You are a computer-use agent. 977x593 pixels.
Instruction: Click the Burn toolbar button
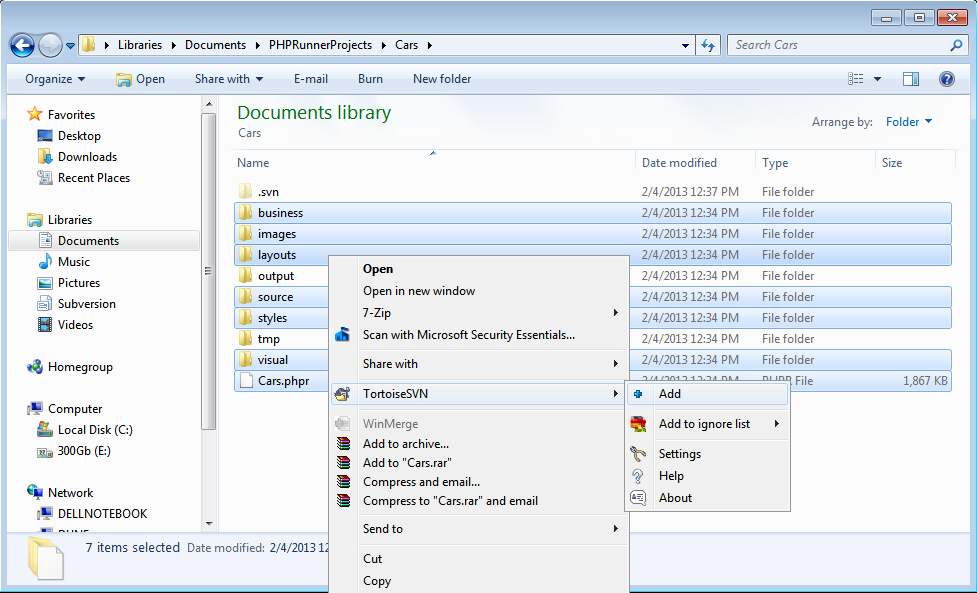pyautogui.click(x=370, y=79)
